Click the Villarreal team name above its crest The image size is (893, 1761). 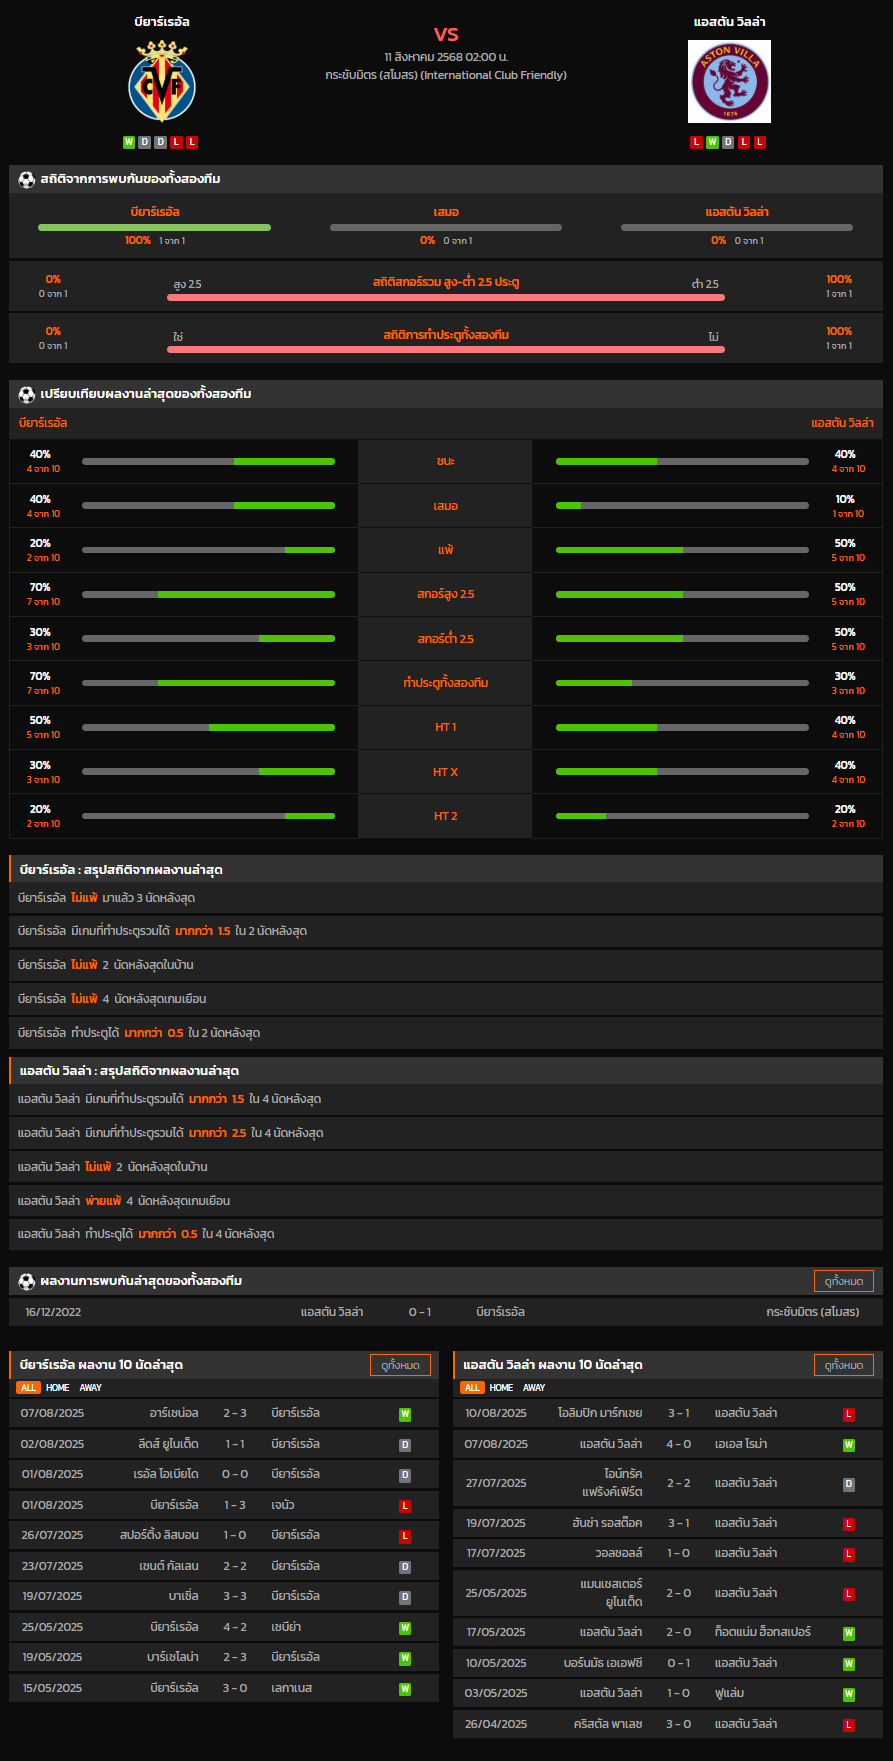point(162,22)
